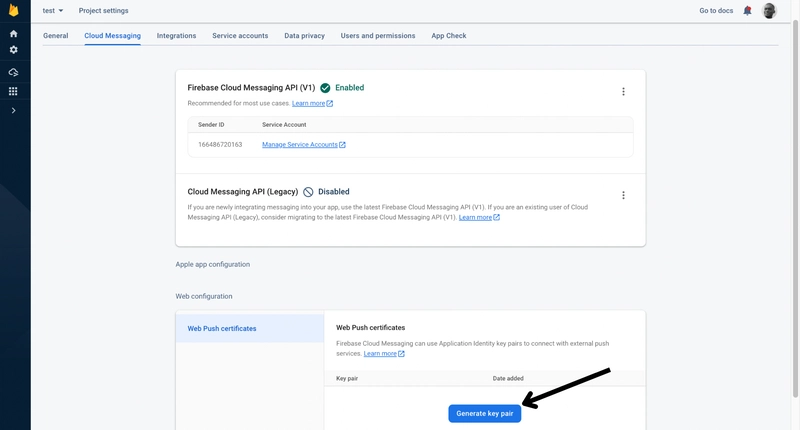Select the Cloud Messaging tab
Viewport: 800px width, 430px height.
point(112,36)
